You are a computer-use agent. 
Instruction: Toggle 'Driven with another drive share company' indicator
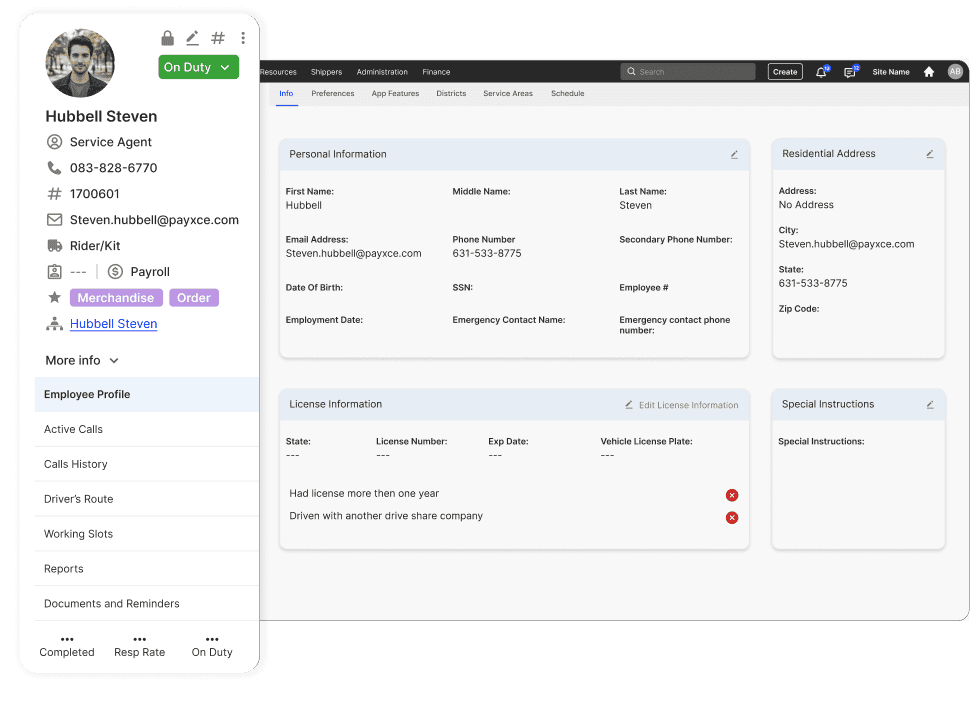pyautogui.click(x=732, y=518)
